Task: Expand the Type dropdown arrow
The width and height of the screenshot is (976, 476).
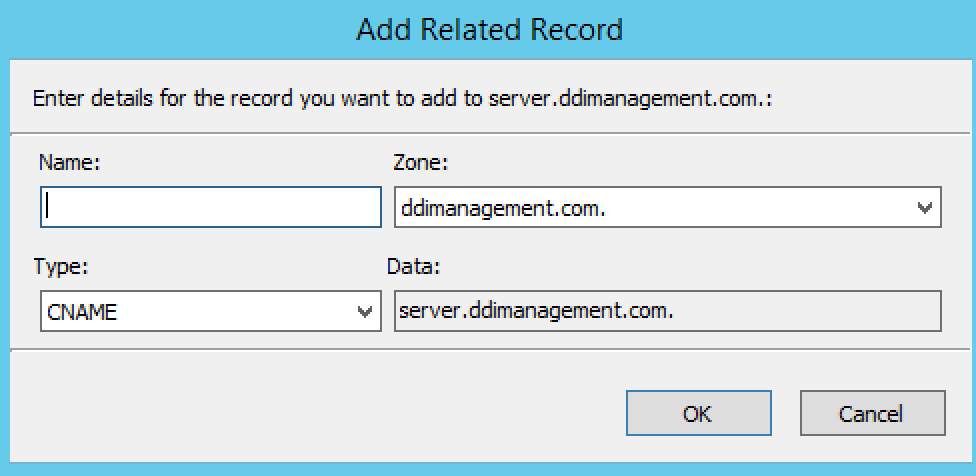Action: [364, 312]
